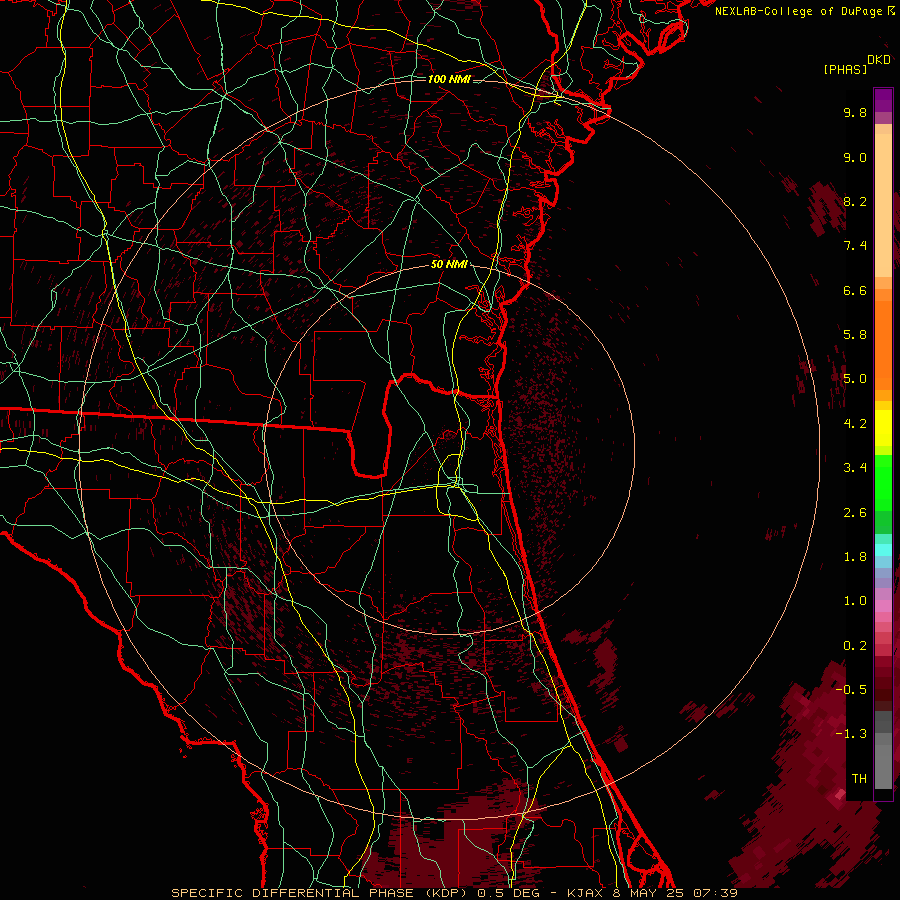Viewport: 900px width, 900px height.
Task: Click the cyan color bar segment
Action: click(x=883, y=550)
